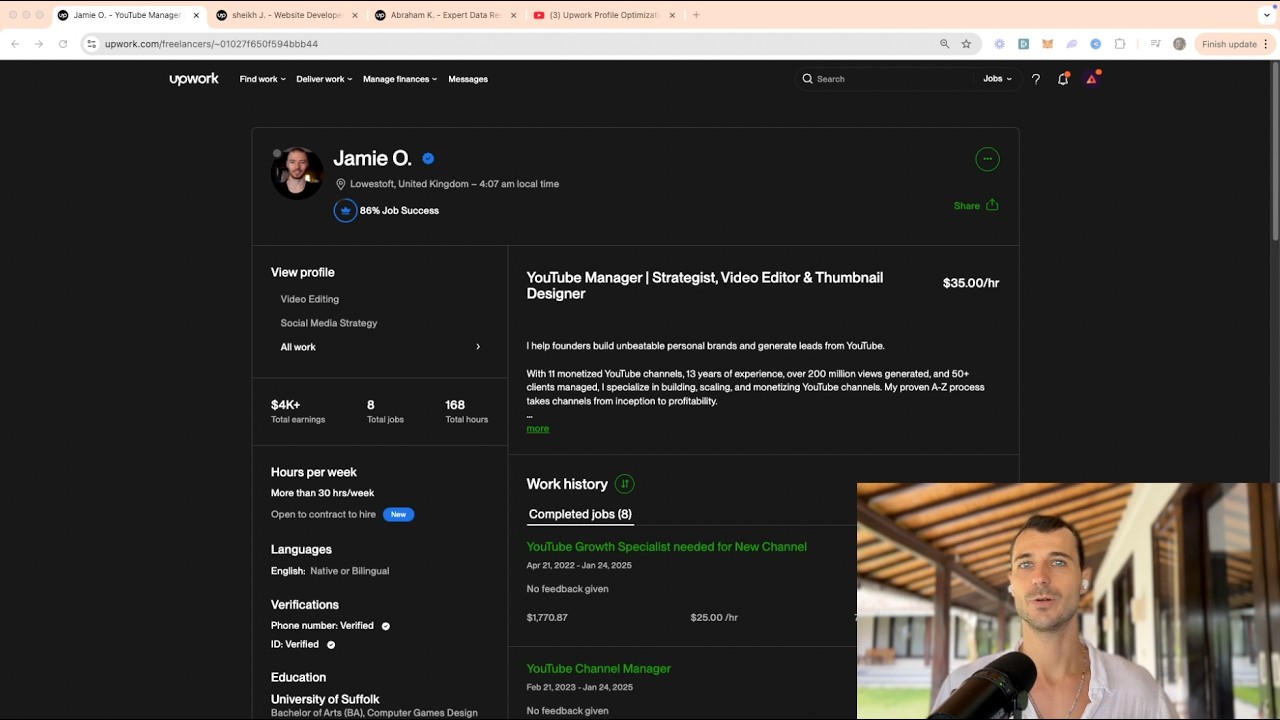Screen dimensions: 1280x720
Task: Click the work history sort icon
Action: click(x=625, y=484)
